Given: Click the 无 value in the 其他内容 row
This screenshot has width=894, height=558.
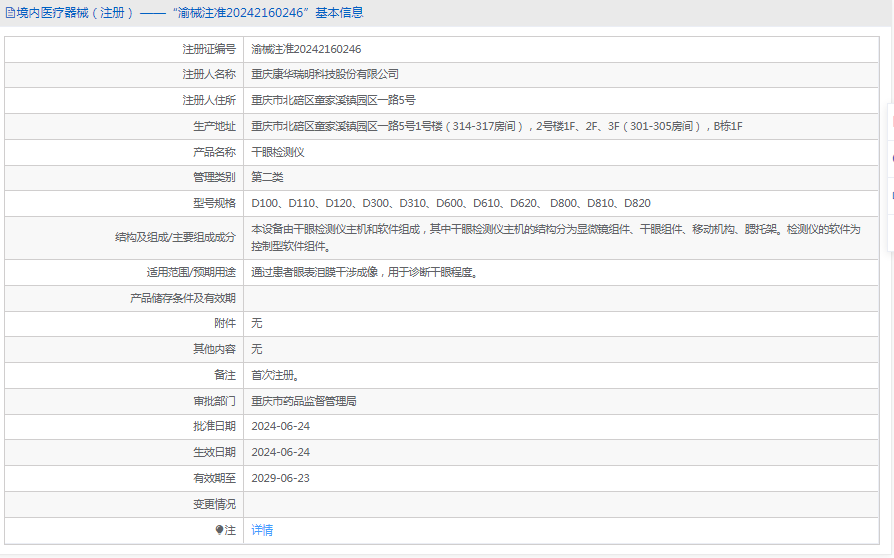Looking at the screenshot, I should point(257,349).
